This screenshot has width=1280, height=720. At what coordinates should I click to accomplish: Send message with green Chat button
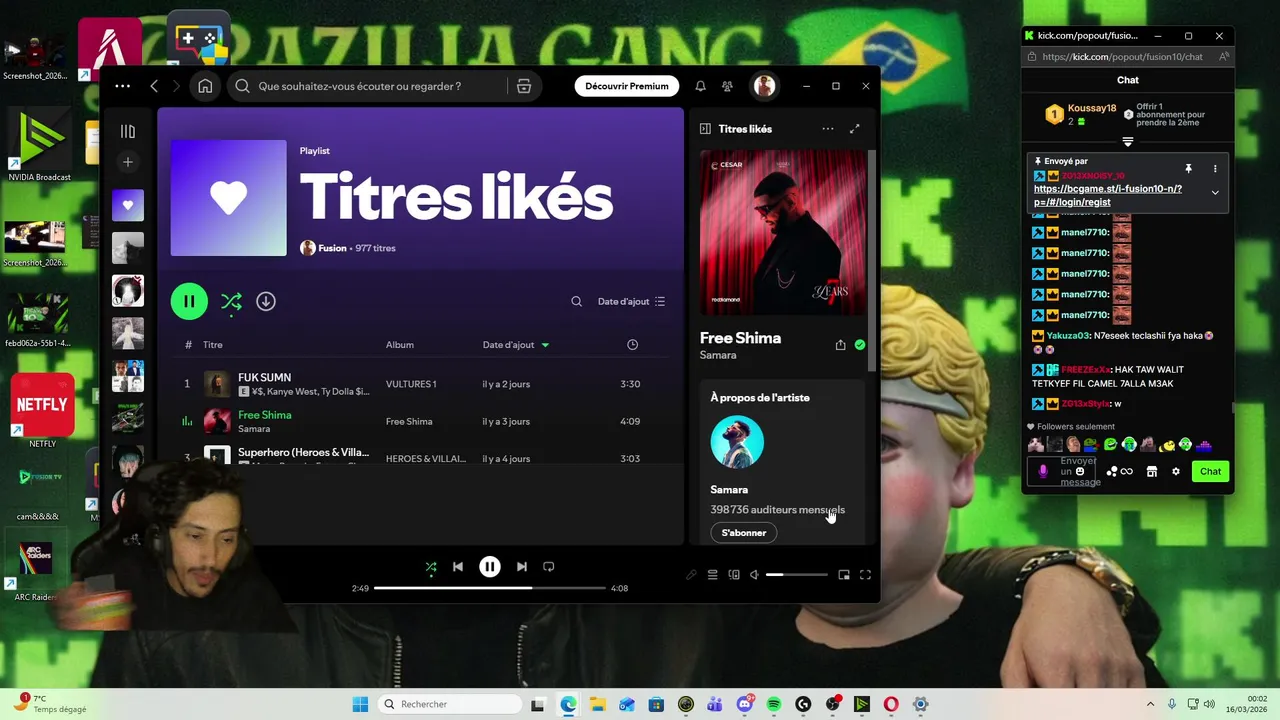[1211, 472]
